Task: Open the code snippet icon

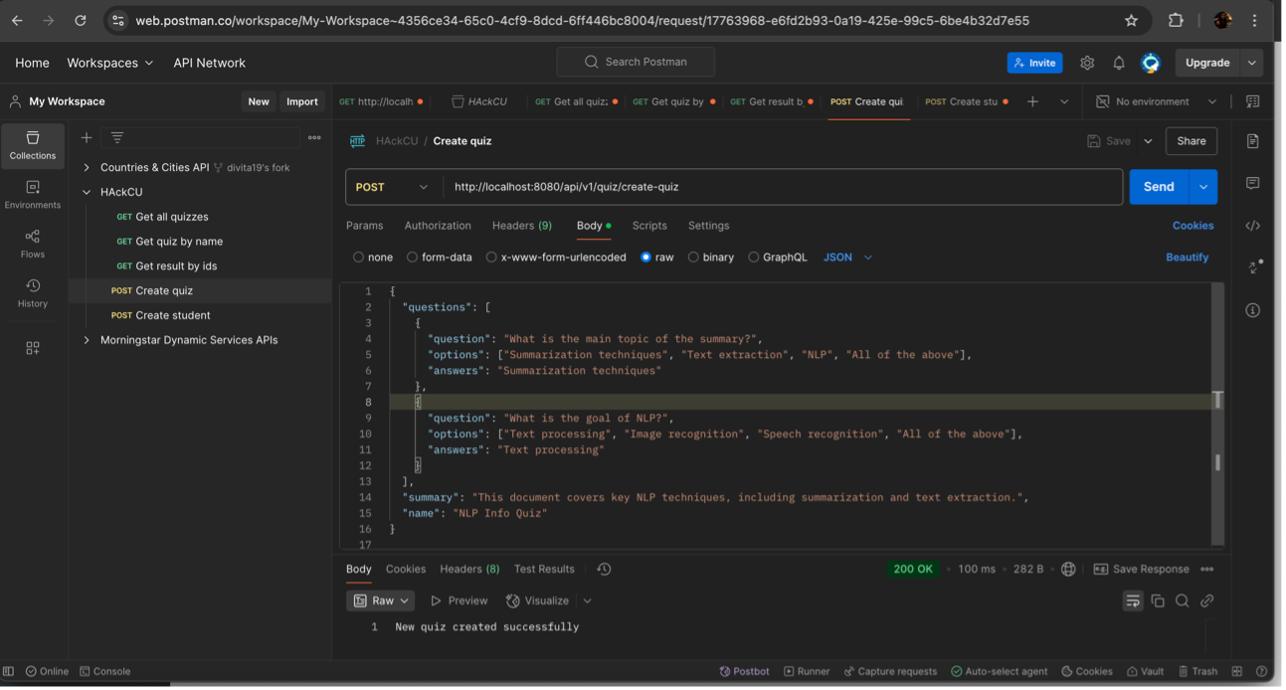Action: (x=1253, y=226)
